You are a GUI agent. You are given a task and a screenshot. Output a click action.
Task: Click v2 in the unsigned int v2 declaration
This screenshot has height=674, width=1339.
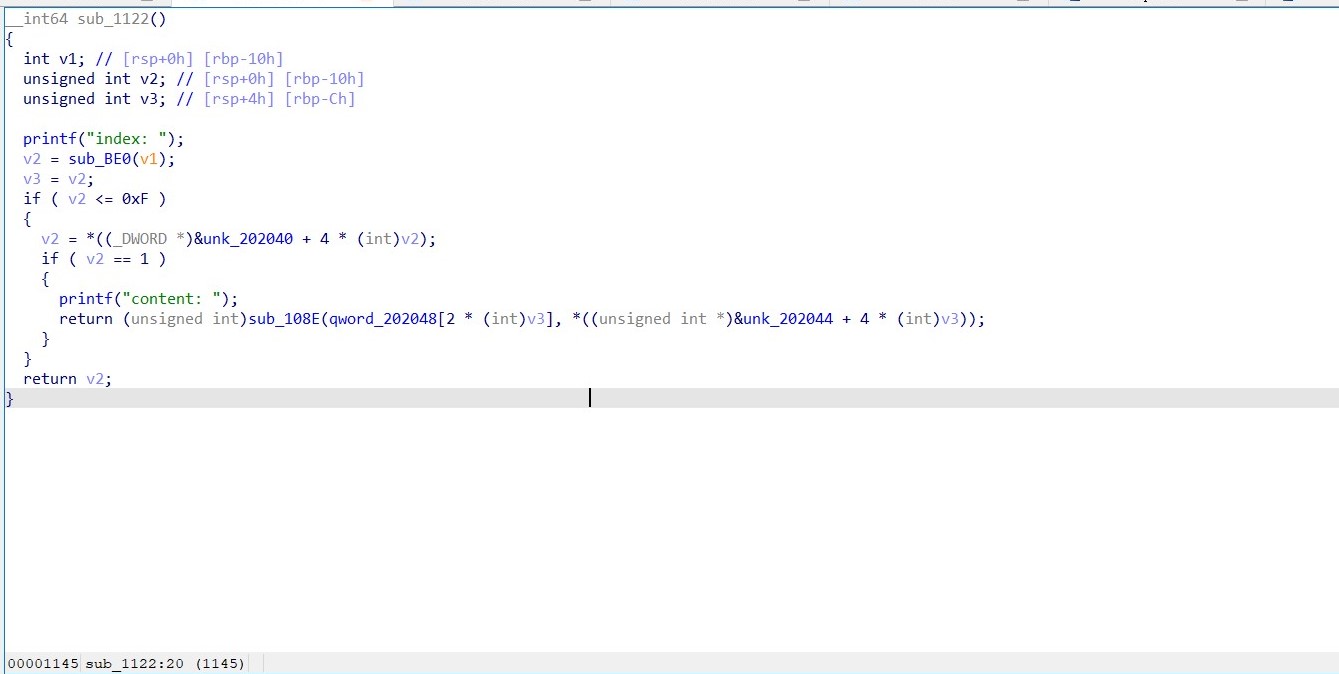(149, 79)
